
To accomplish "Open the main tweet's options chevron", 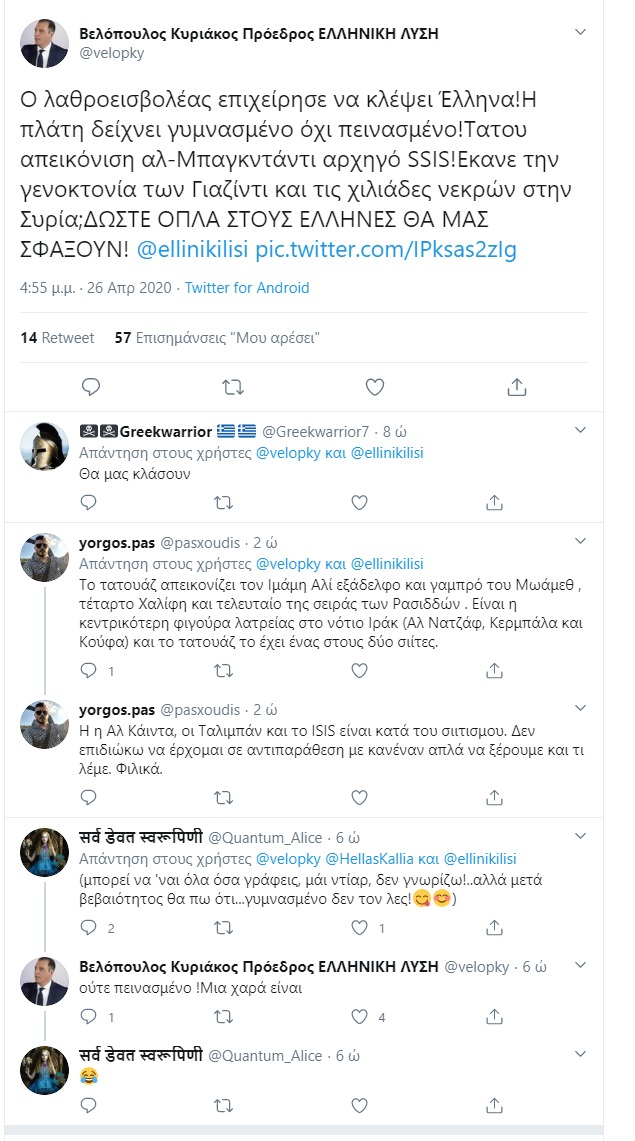I will (581, 34).
